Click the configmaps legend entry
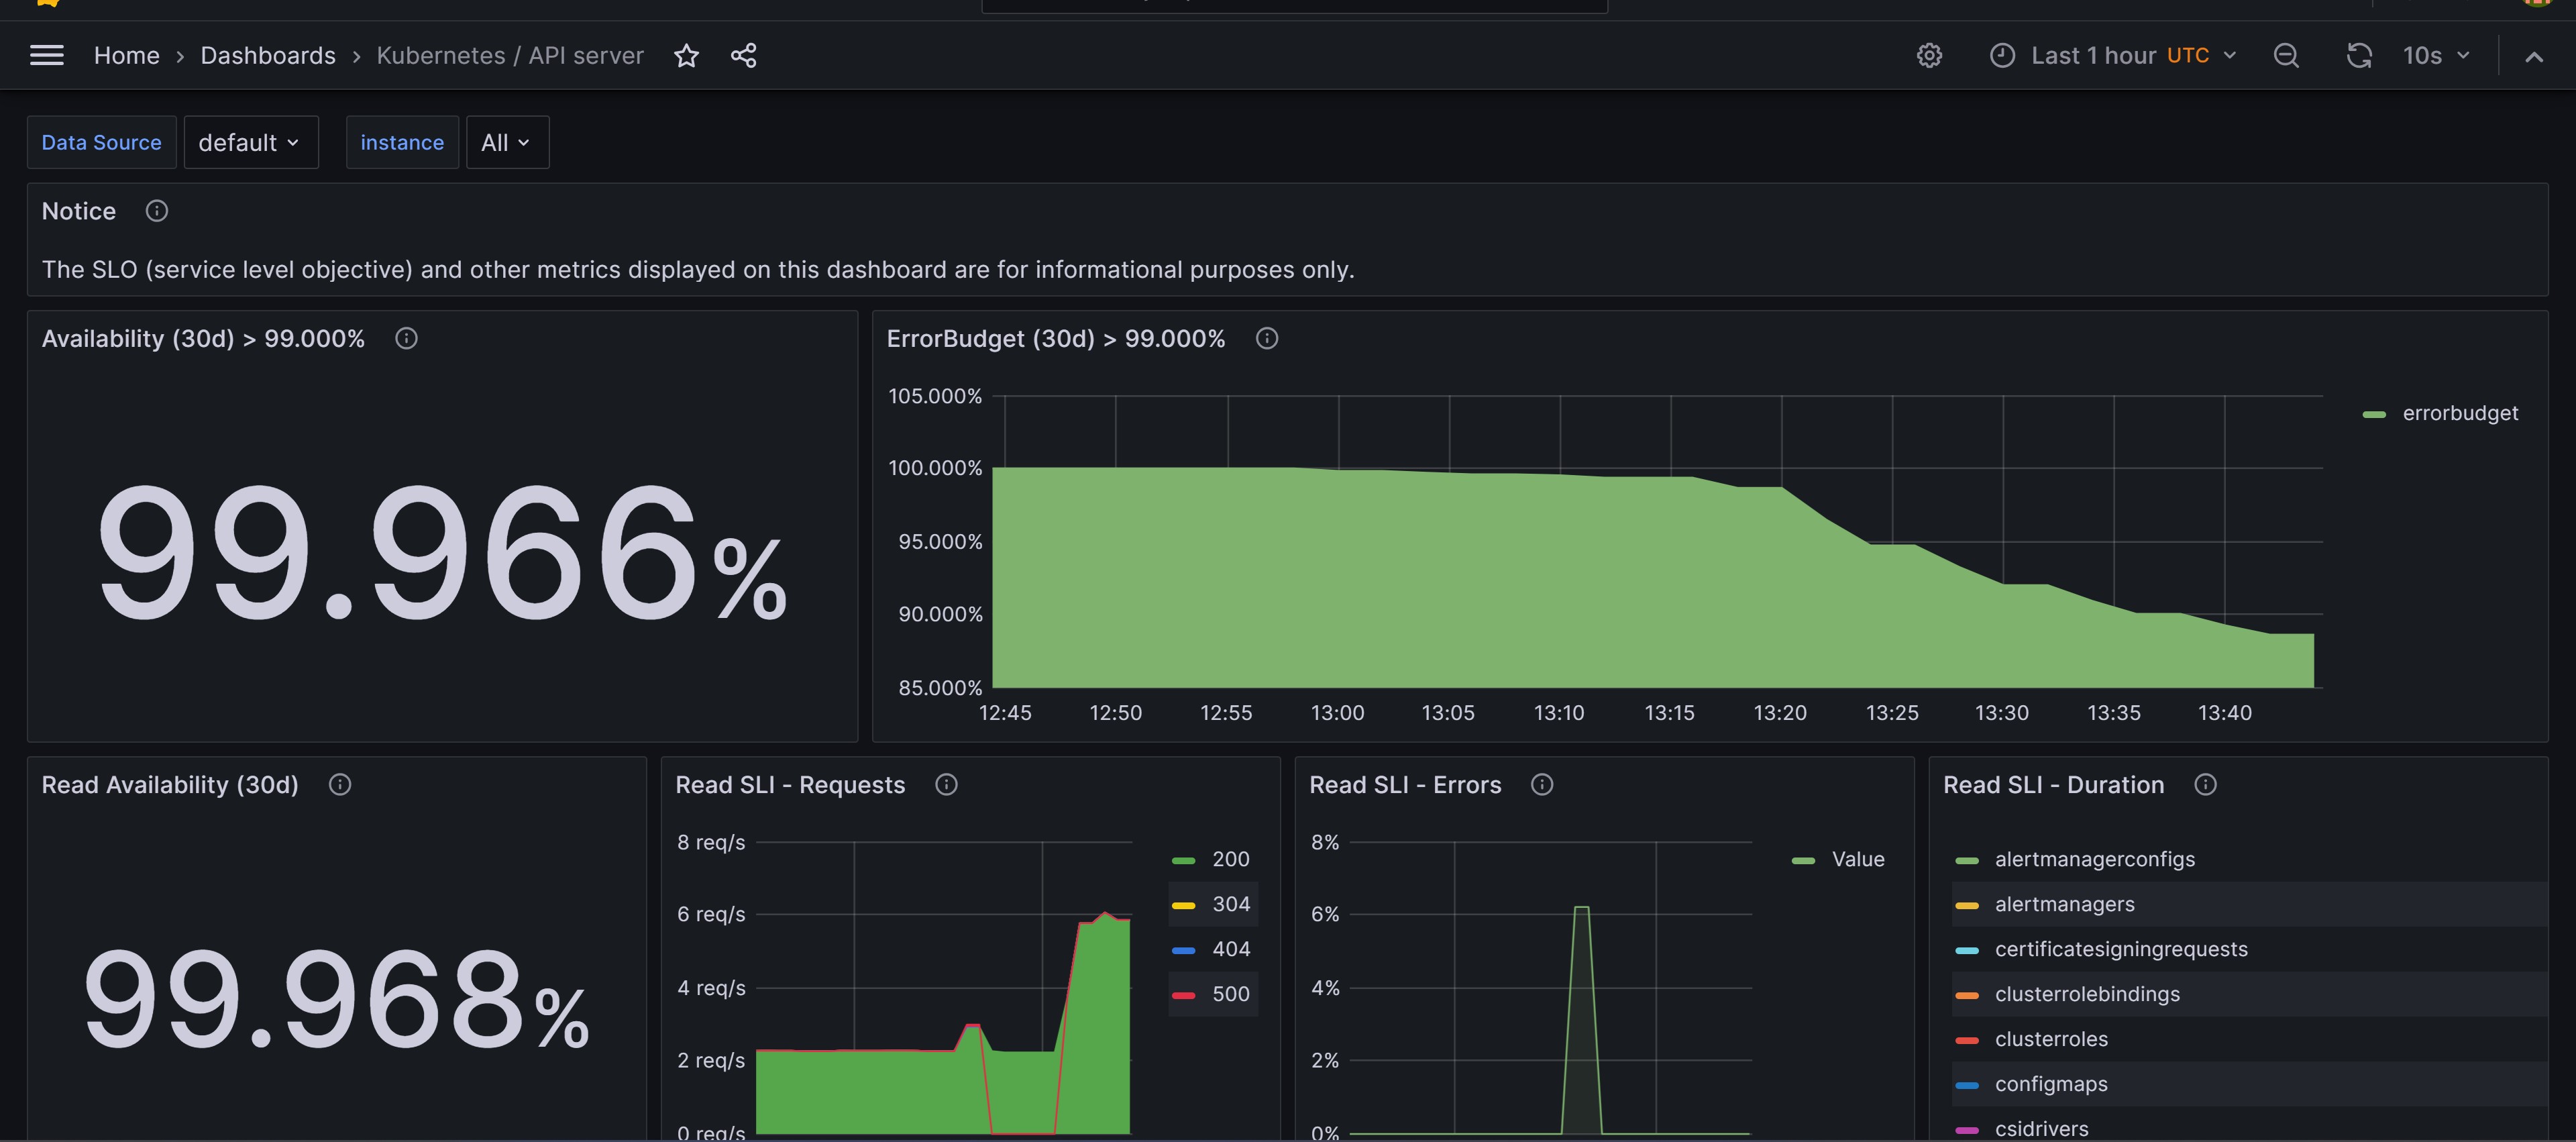 2051,1084
